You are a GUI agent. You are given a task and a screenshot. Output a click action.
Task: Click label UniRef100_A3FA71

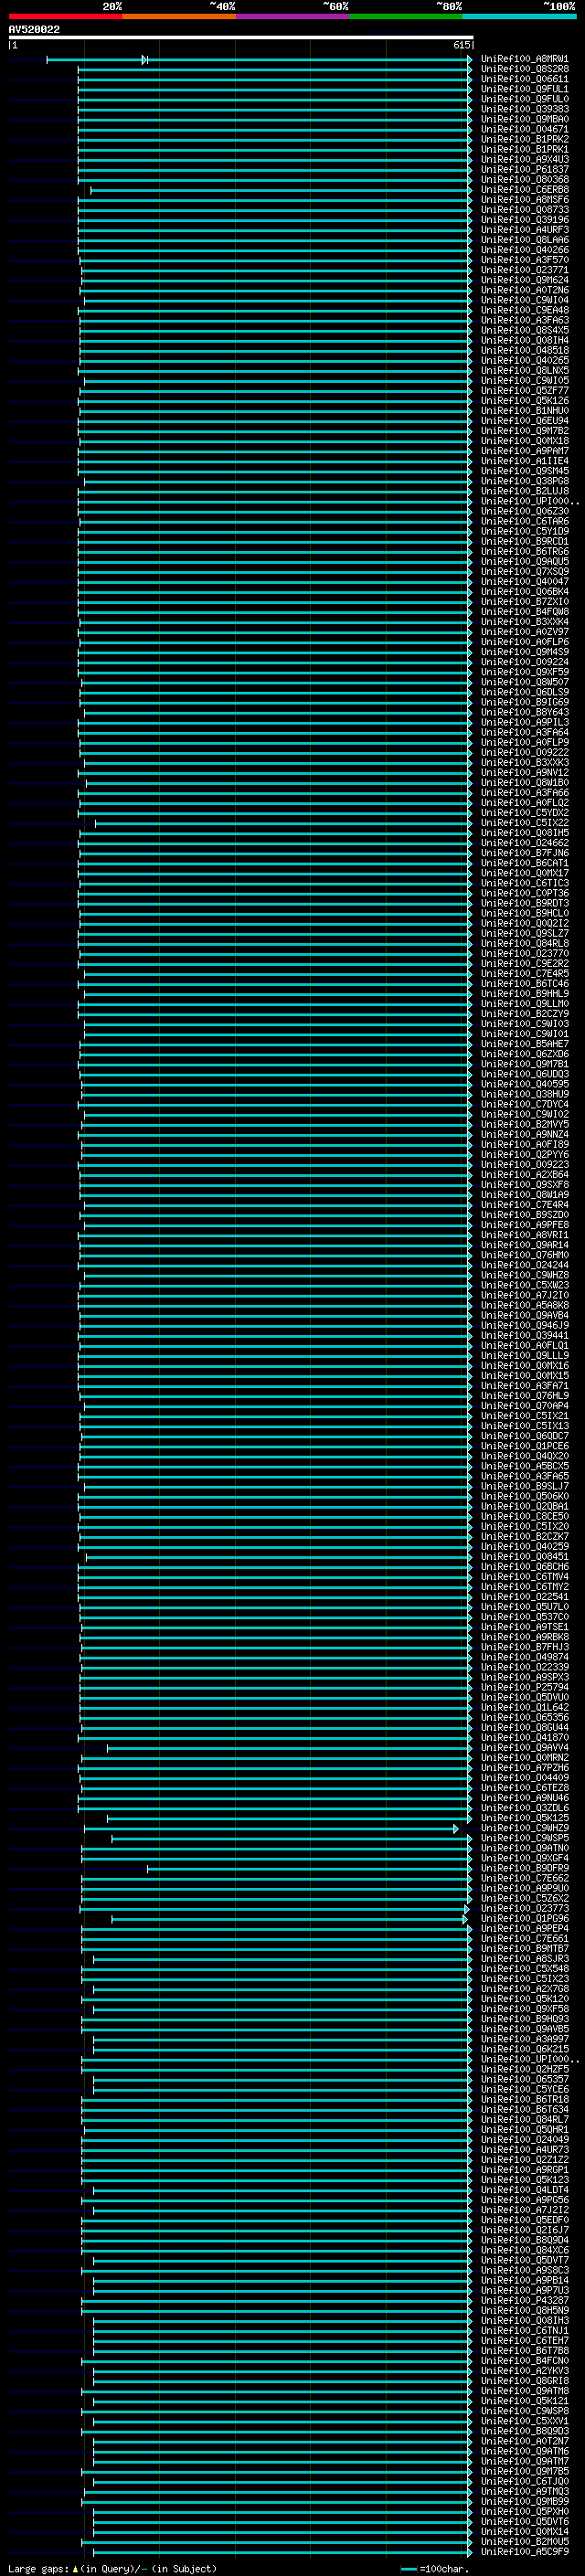(x=524, y=1386)
